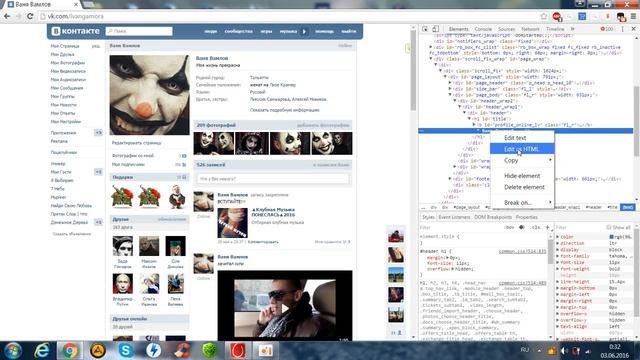
Task: Click the plus icon to add style rule
Action: click(x=547, y=227)
